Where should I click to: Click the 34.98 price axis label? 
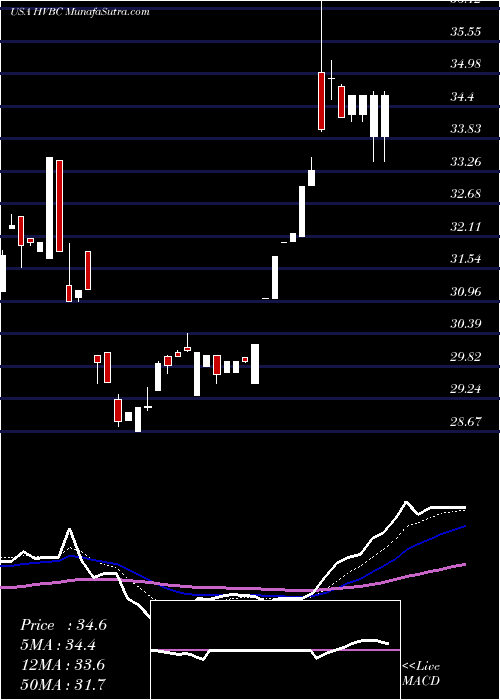[x=466, y=64]
